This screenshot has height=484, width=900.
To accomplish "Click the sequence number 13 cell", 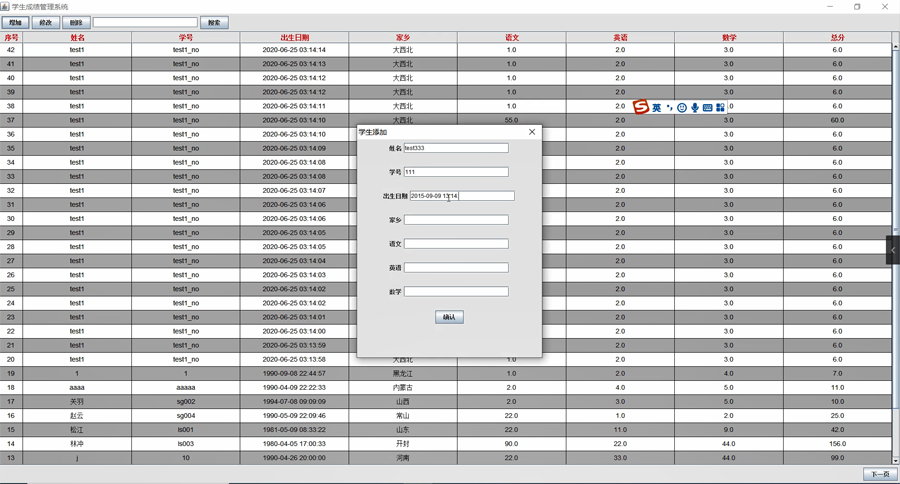I will click(11, 458).
